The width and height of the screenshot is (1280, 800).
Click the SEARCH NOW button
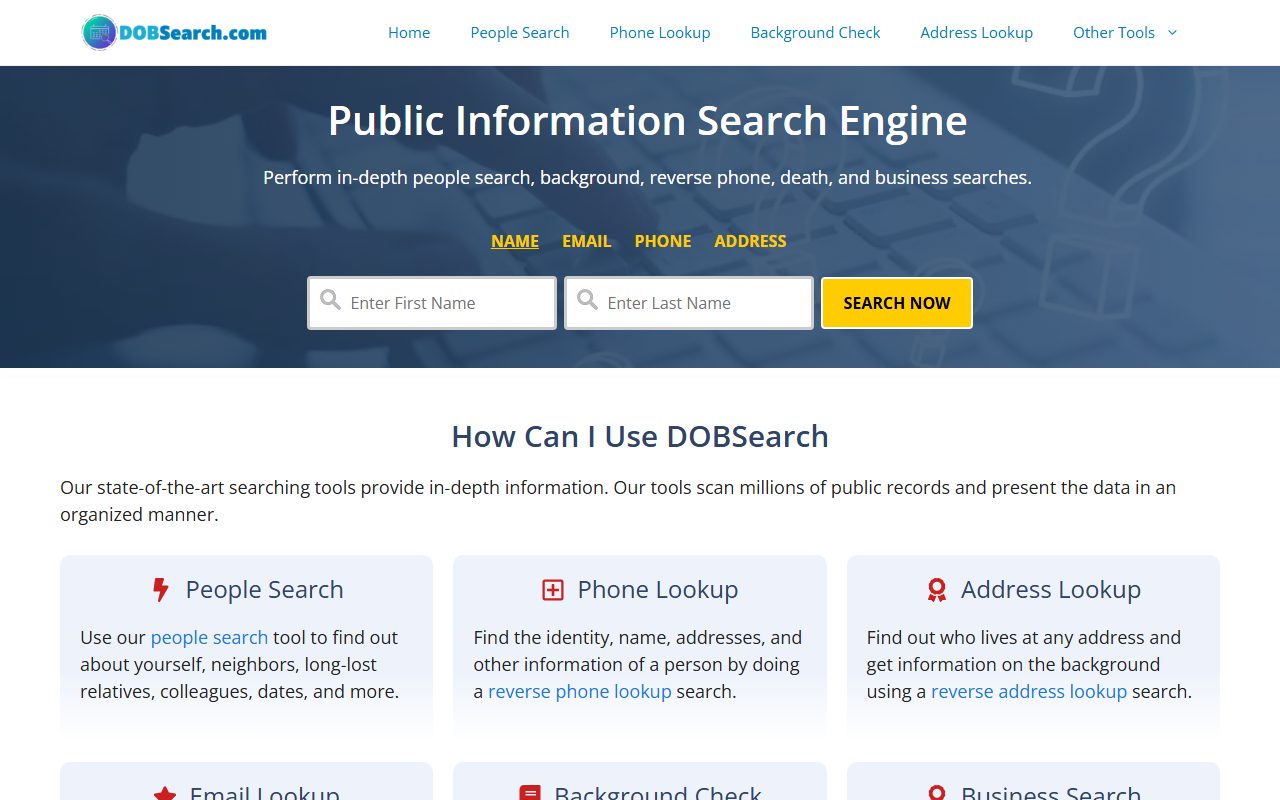(x=897, y=303)
